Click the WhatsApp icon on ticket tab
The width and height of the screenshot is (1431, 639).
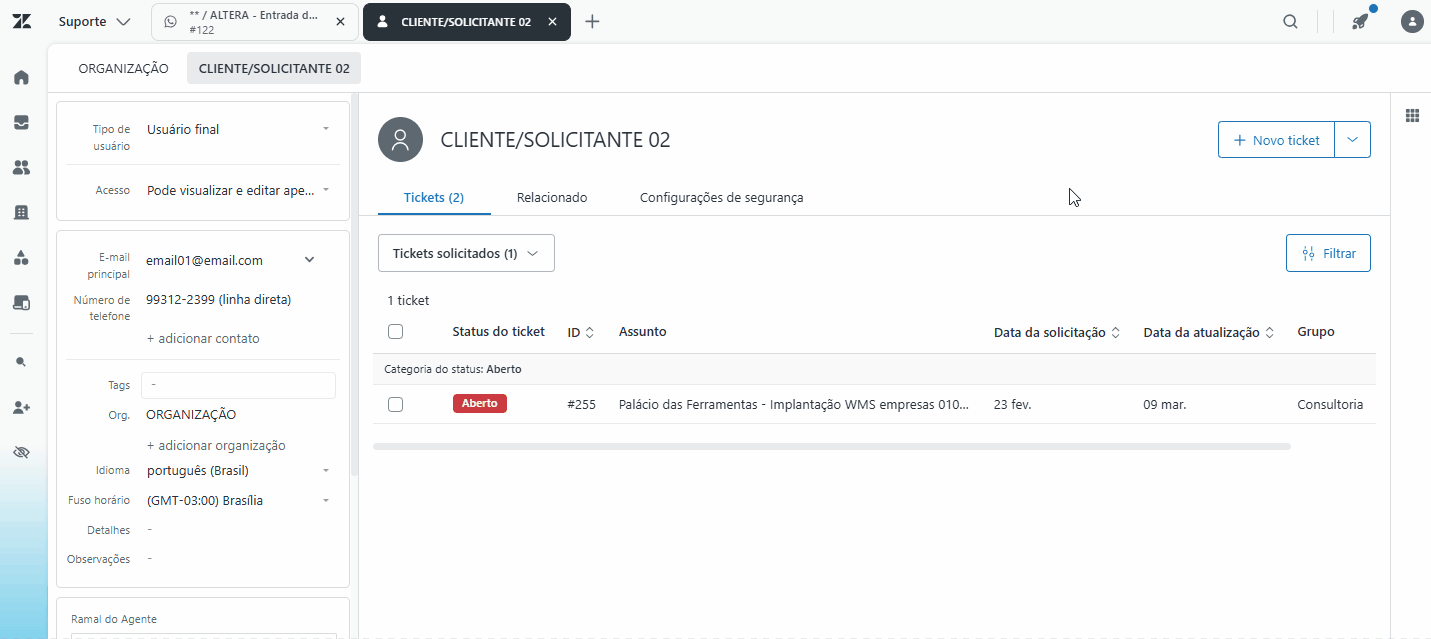[x=171, y=21]
